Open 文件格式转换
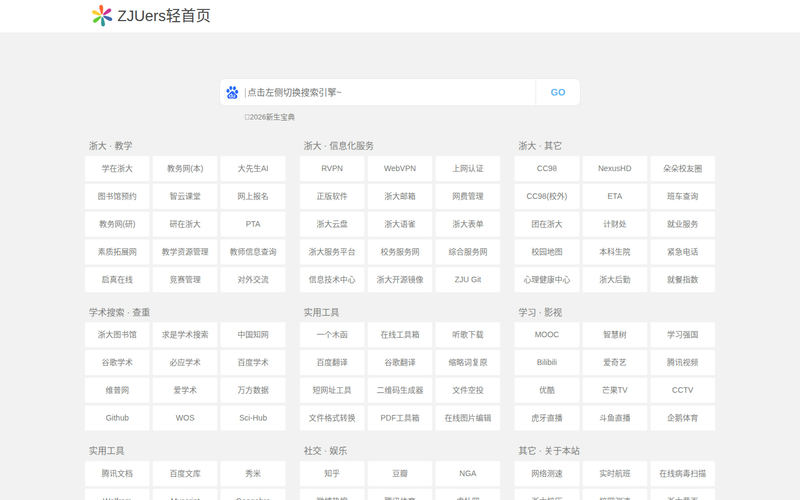Viewport: 800px width, 500px height. point(332,418)
